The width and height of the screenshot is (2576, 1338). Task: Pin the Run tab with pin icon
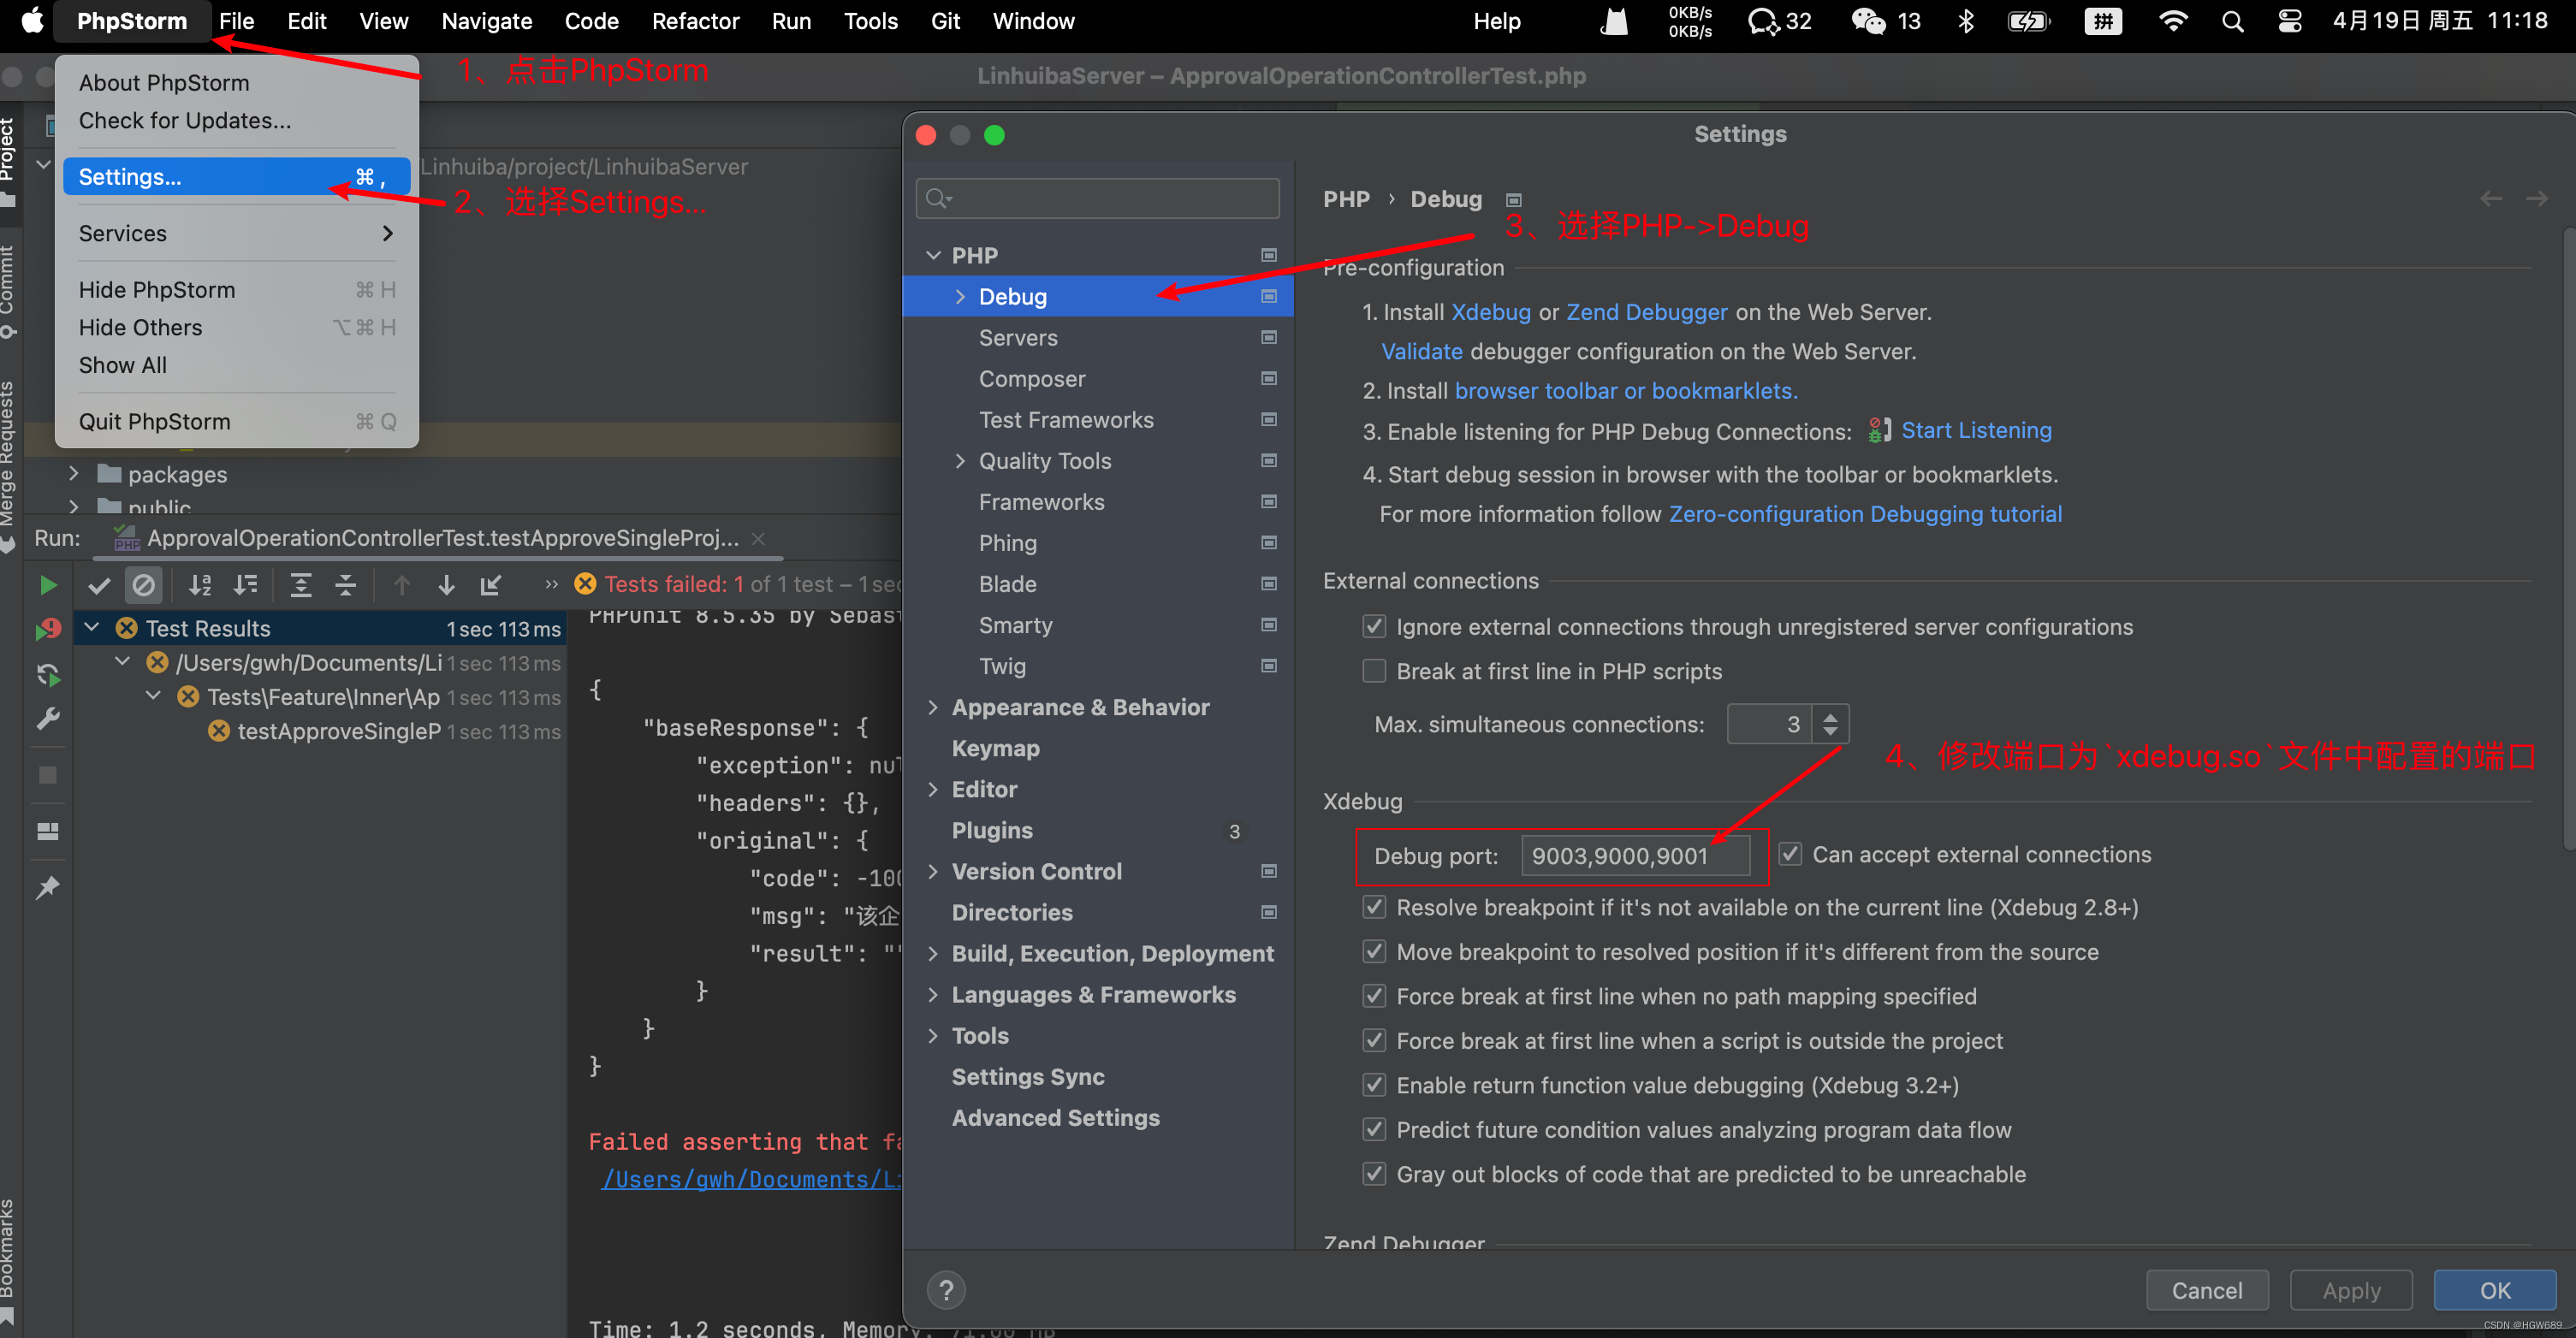tap(47, 887)
